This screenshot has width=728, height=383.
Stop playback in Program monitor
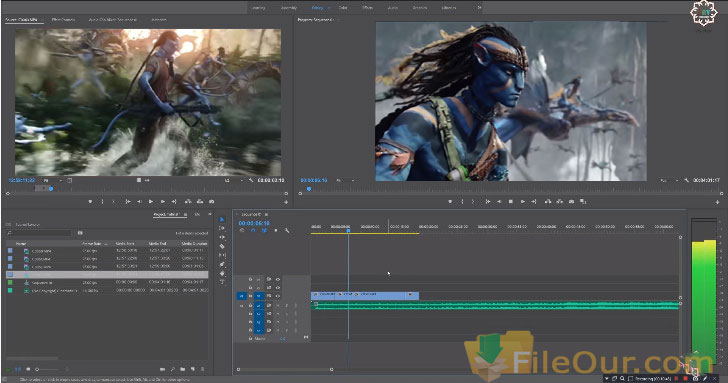pyautogui.click(x=511, y=201)
